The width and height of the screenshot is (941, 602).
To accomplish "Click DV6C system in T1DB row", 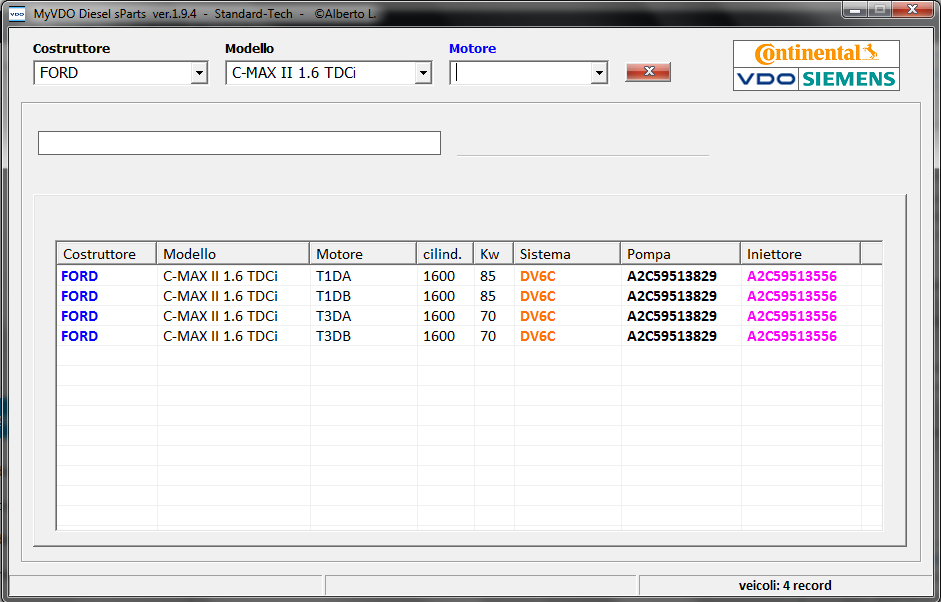I will coord(538,296).
